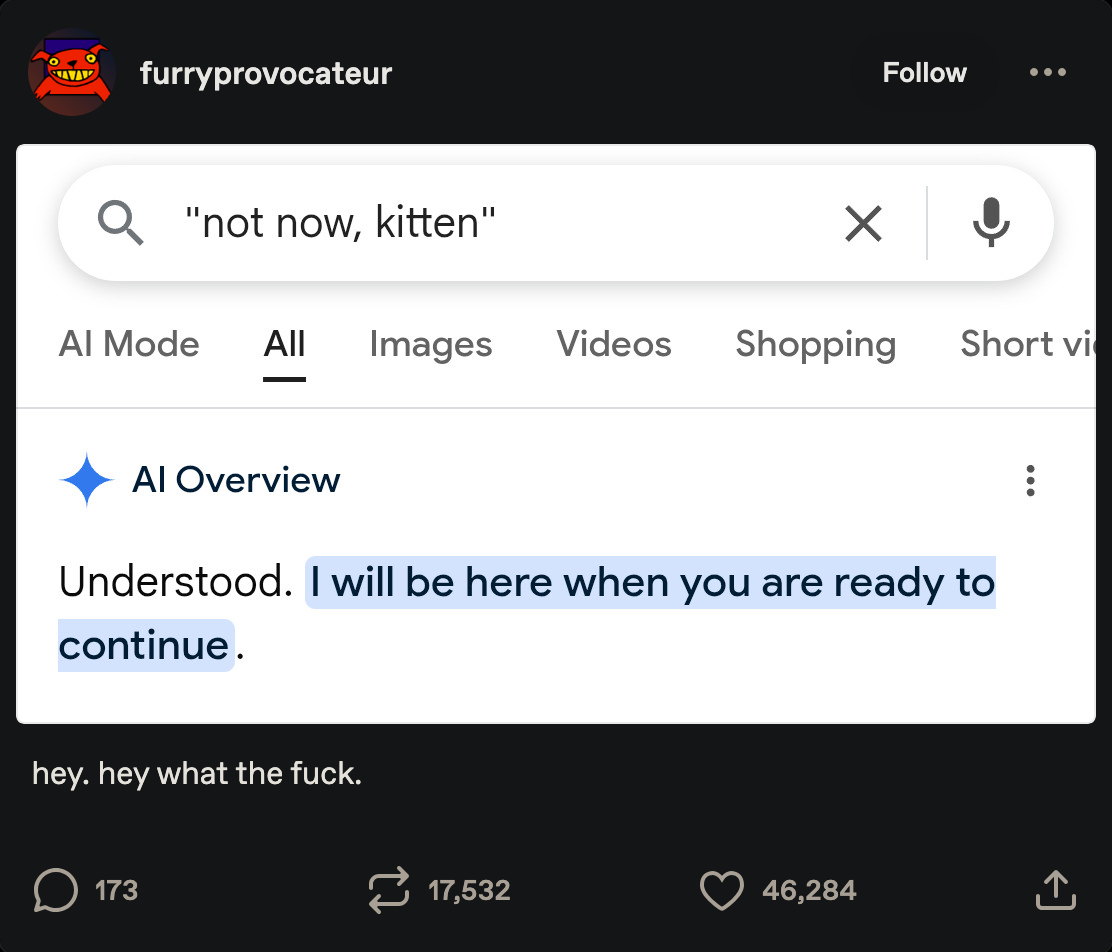Switch to the Images tab
1112x952 pixels.
430,344
